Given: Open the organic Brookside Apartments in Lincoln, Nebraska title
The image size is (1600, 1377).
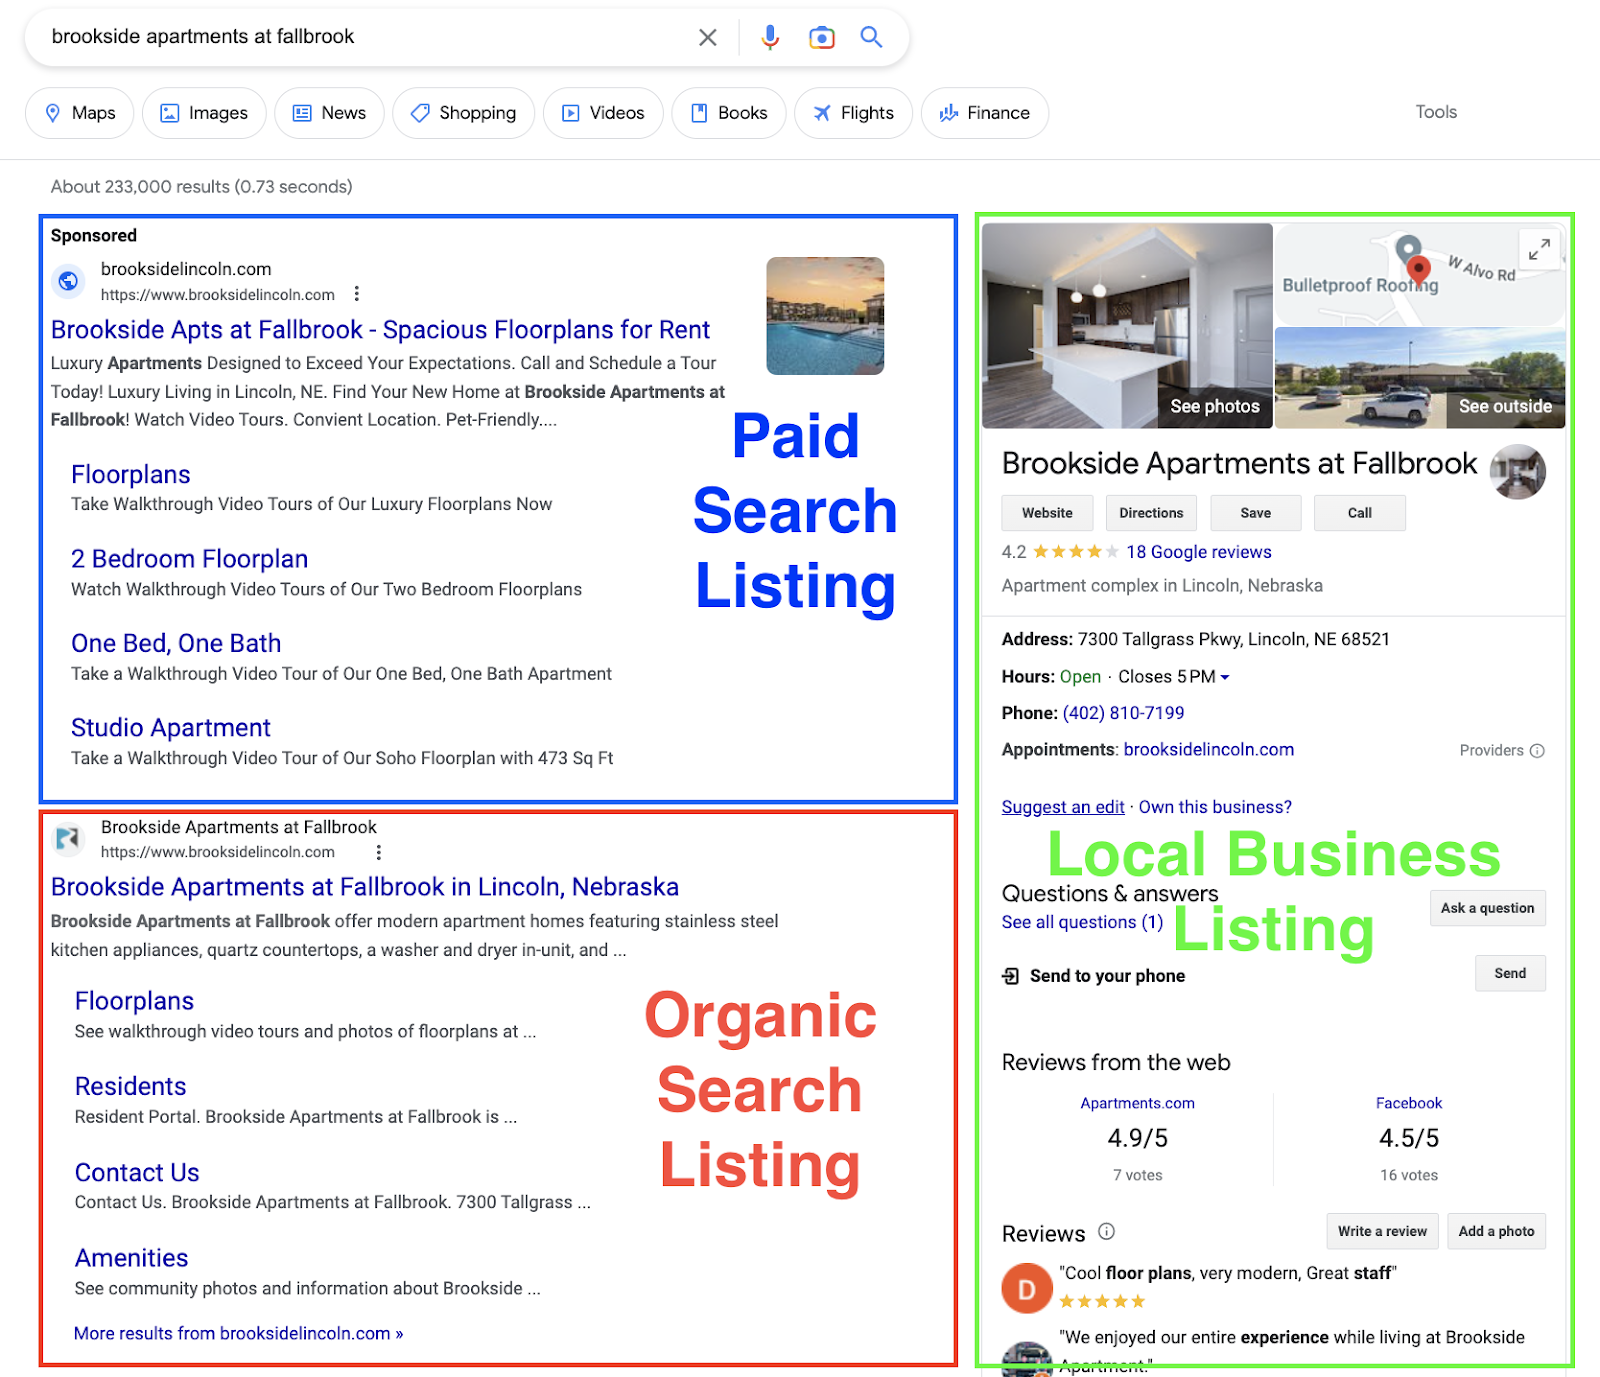Looking at the screenshot, I should click(365, 887).
